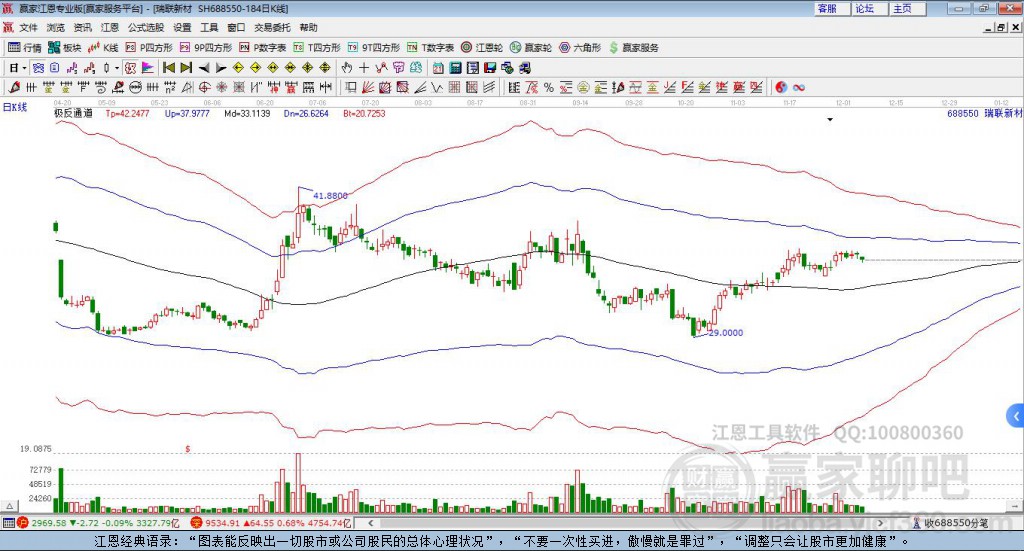This screenshot has width=1024, height=551.
Task: Open the calendar icon in the toolbar
Action: [438, 68]
